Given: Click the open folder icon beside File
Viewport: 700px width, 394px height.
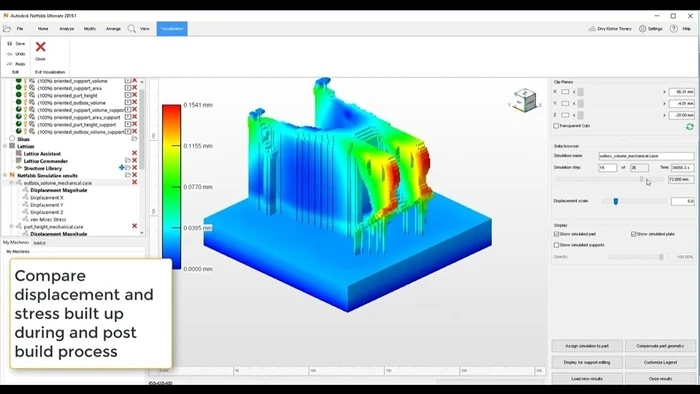Looking at the screenshot, I should [x=7, y=29].
